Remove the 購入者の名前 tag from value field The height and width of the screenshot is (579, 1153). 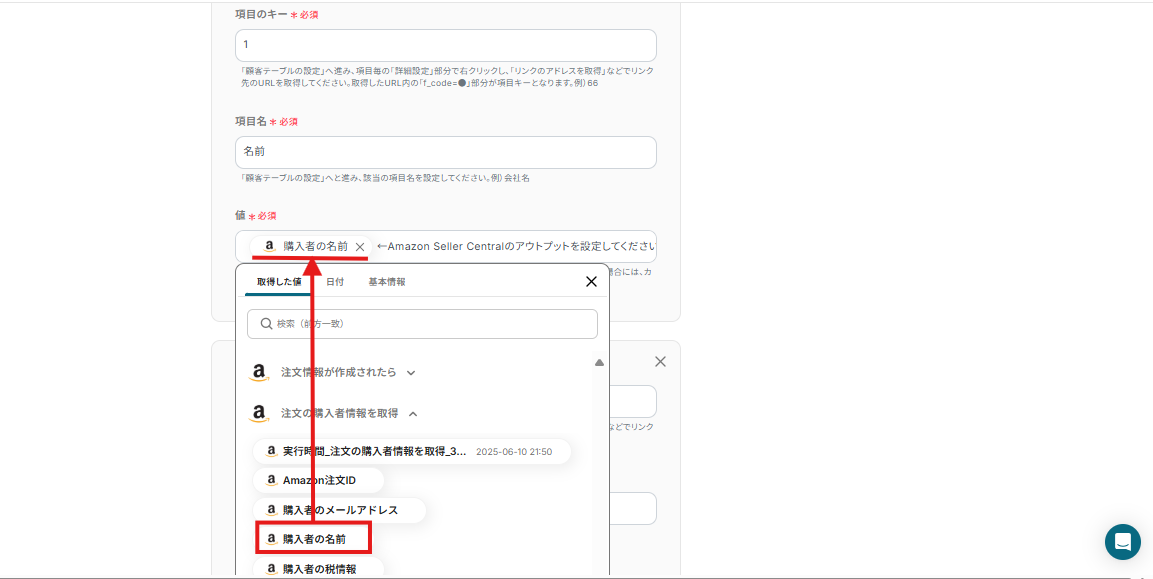[x=360, y=247]
